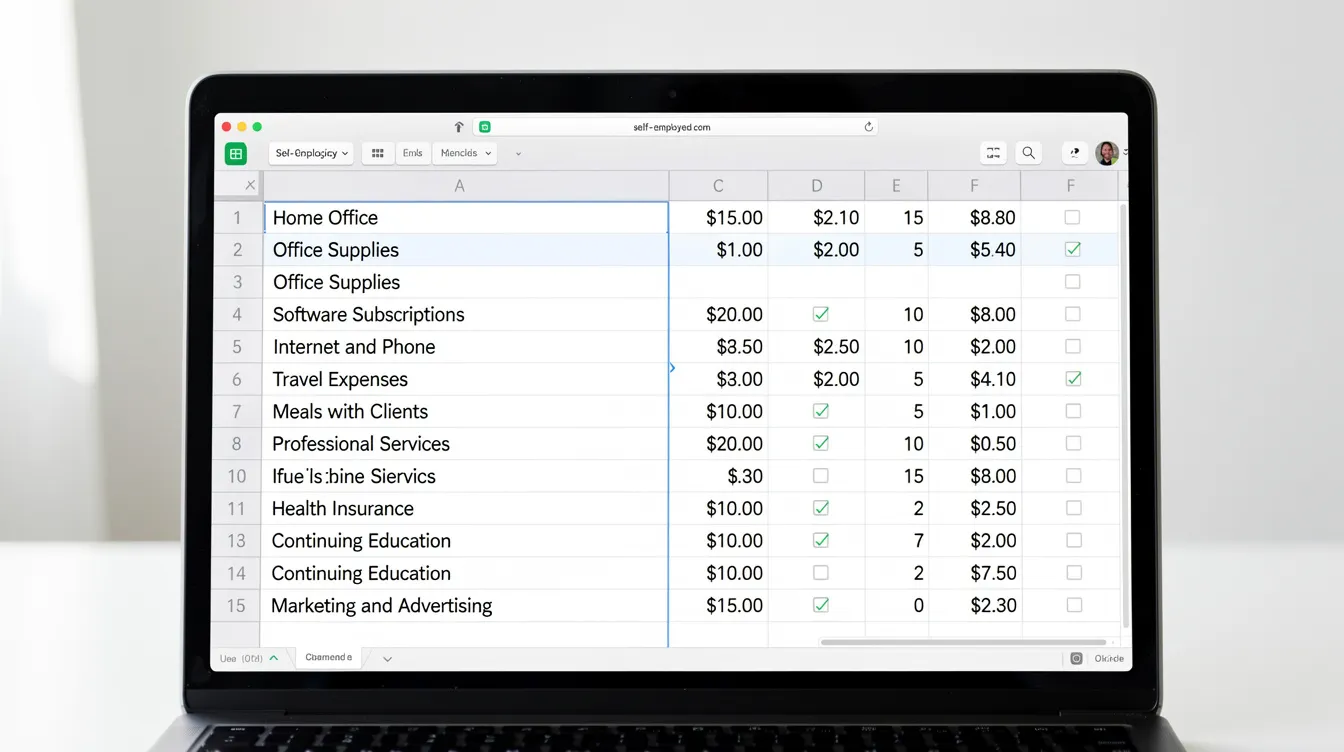Select the Home Office cell
The image size is (1344, 752).
pyautogui.click(x=466, y=217)
